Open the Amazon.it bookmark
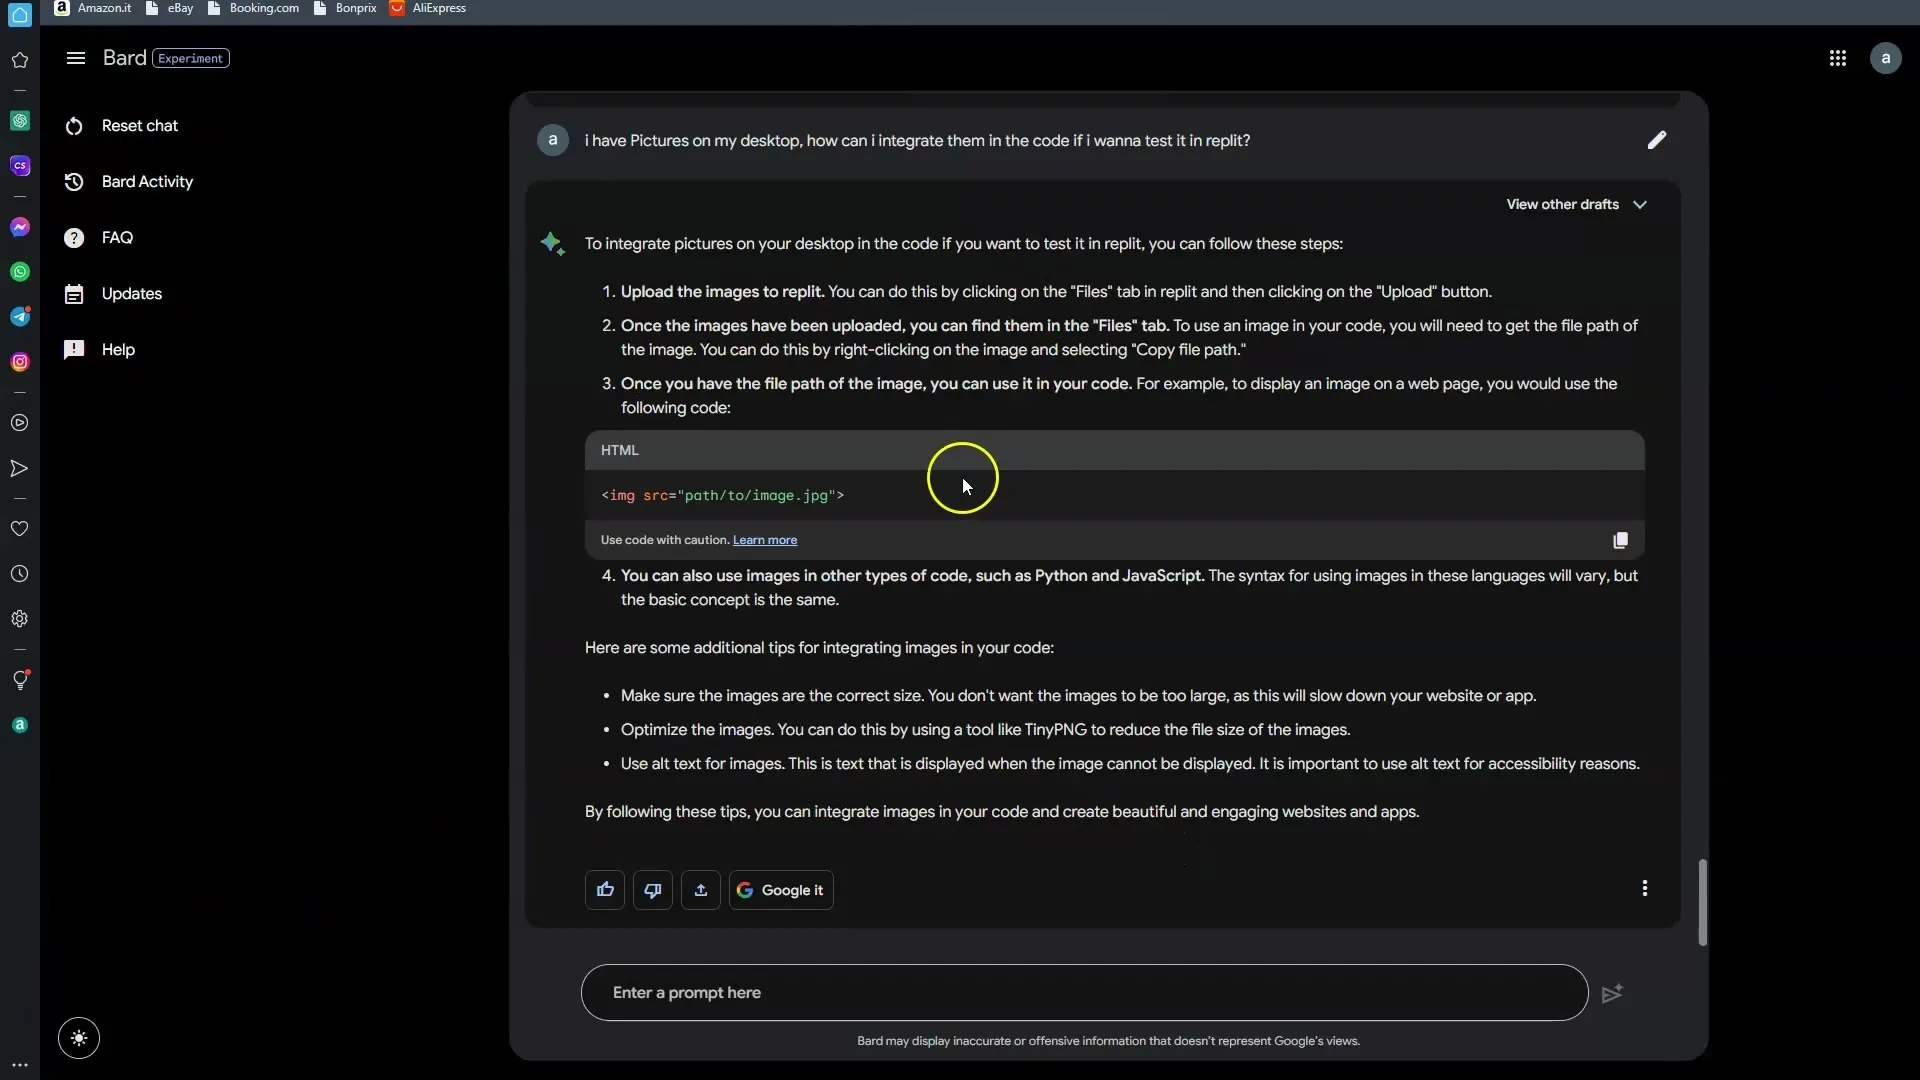This screenshot has height=1080, width=1920. (x=93, y=8)
